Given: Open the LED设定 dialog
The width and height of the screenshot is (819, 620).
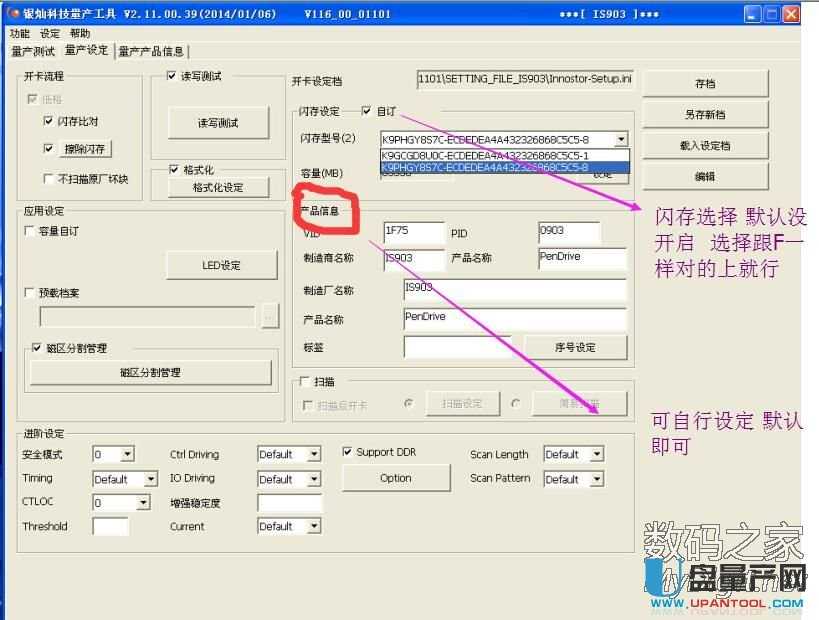Looking at the screenshot, I should [x=220, y=264].
